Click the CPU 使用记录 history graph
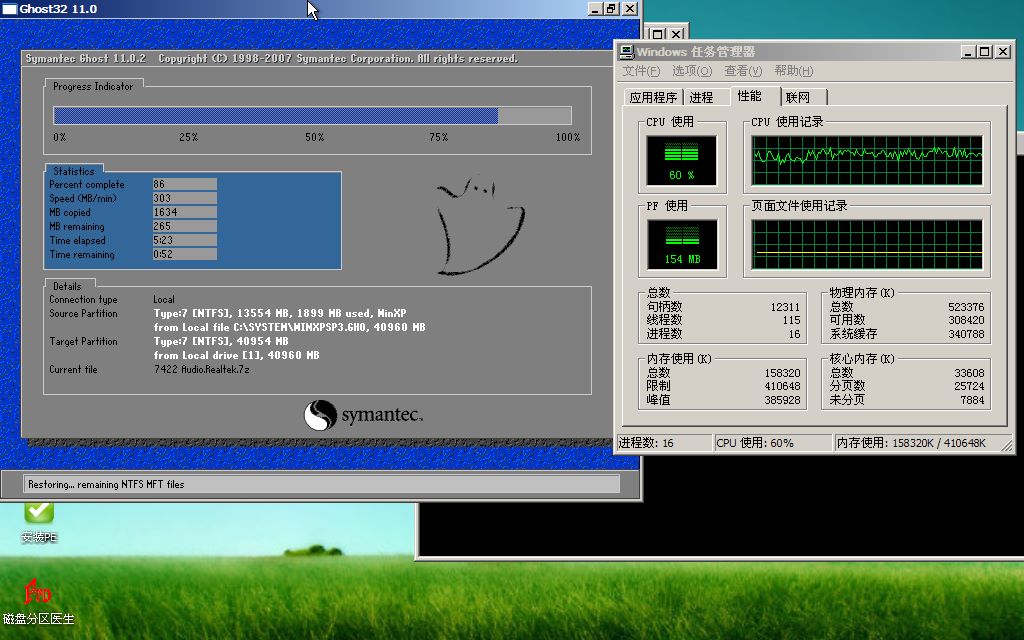Image resolution: width=1024 pixels, height=640 pixels. click(867, 161)
